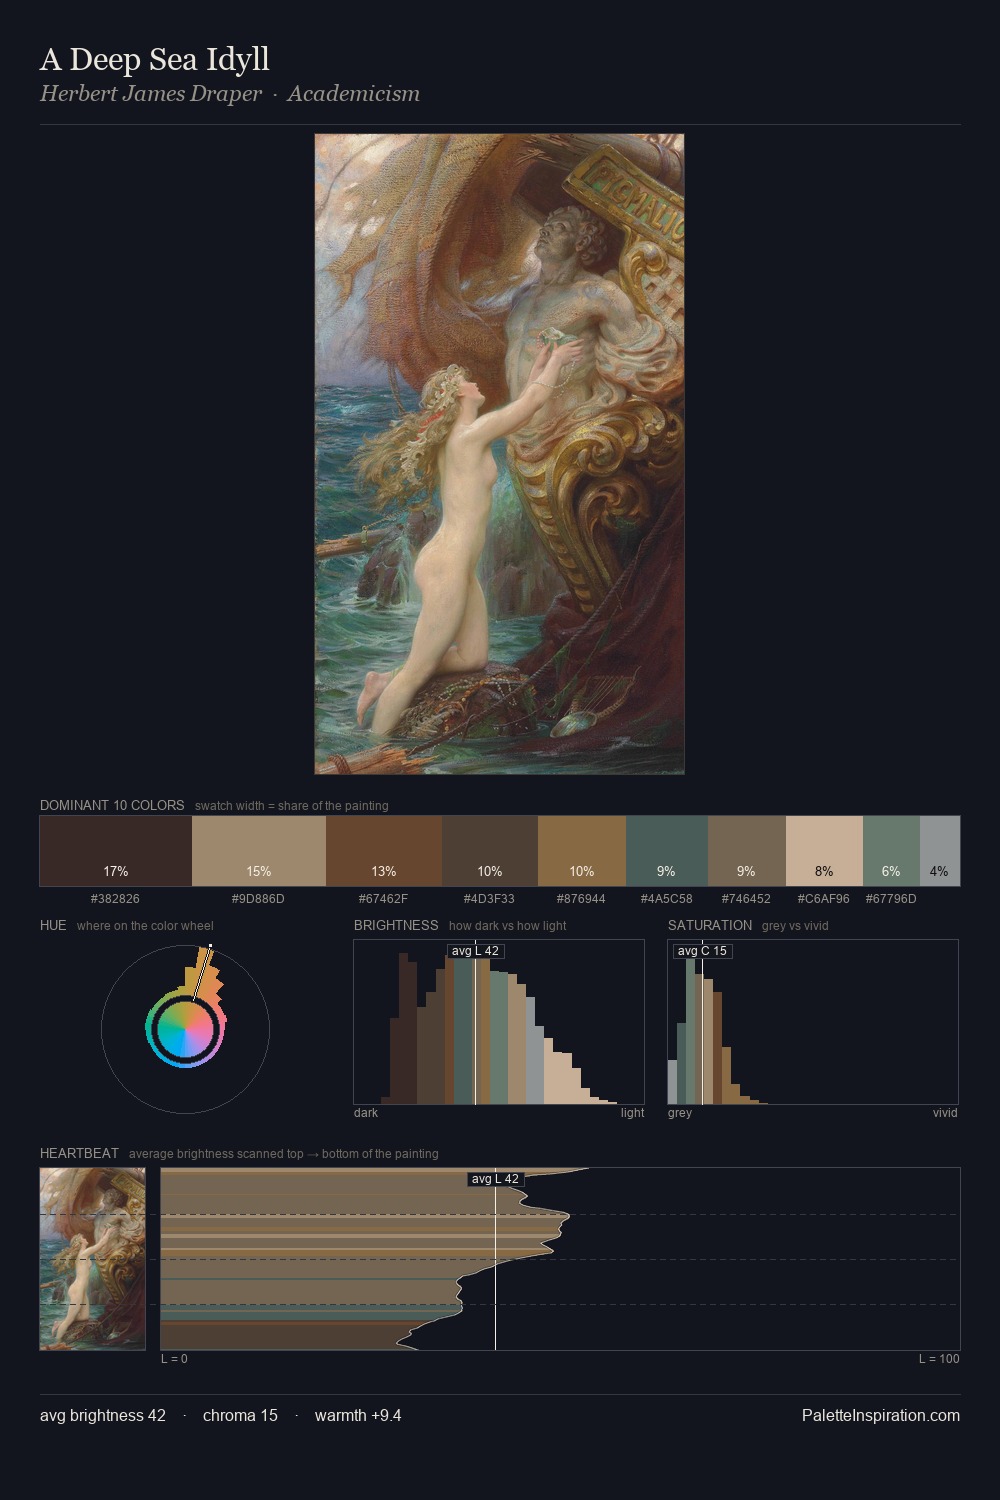The height and width of the screenshot is (1500, 1000).
Task: Select the first 10% dark umber swatch
Action: pyautogui.click(x=490, y=851)
